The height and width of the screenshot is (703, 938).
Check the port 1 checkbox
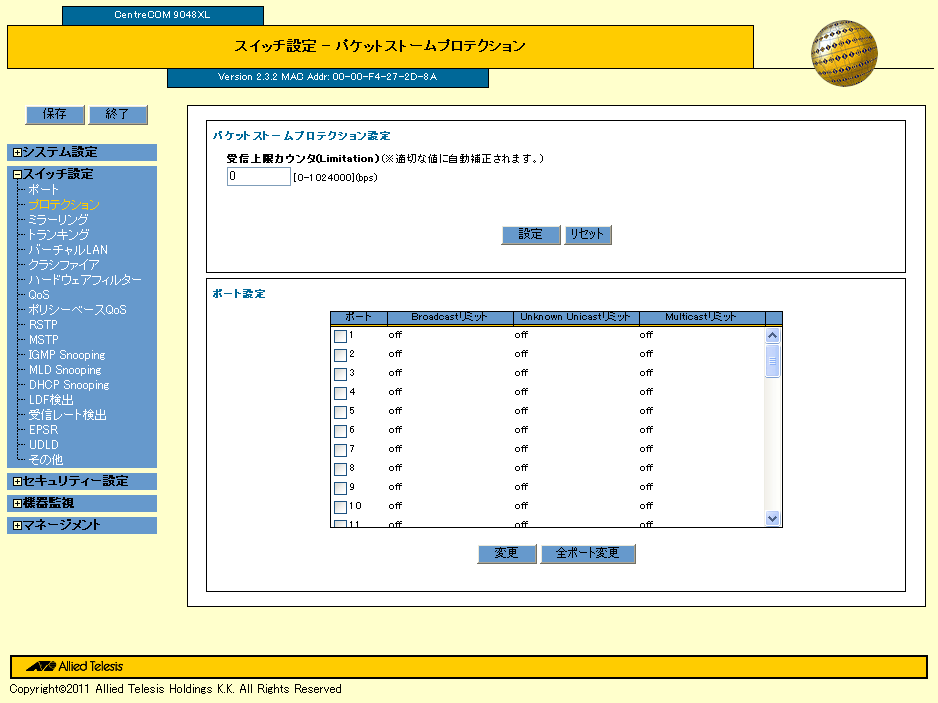pos(340,336)
